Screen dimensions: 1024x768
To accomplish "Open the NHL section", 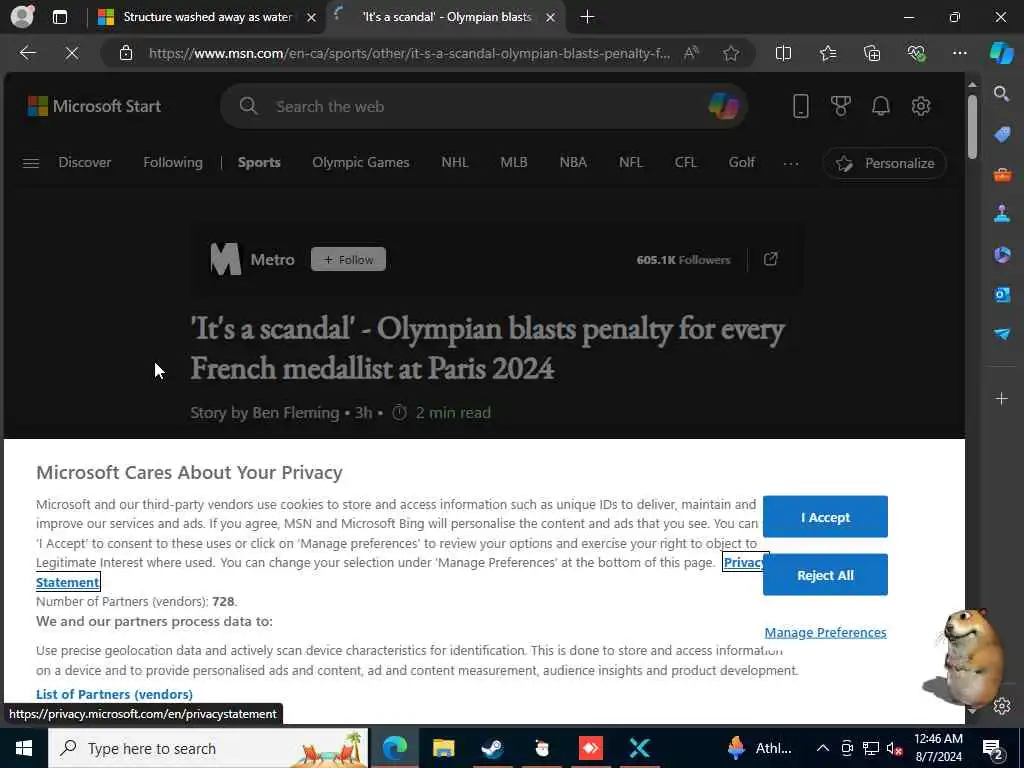I will tap(455, 162).
